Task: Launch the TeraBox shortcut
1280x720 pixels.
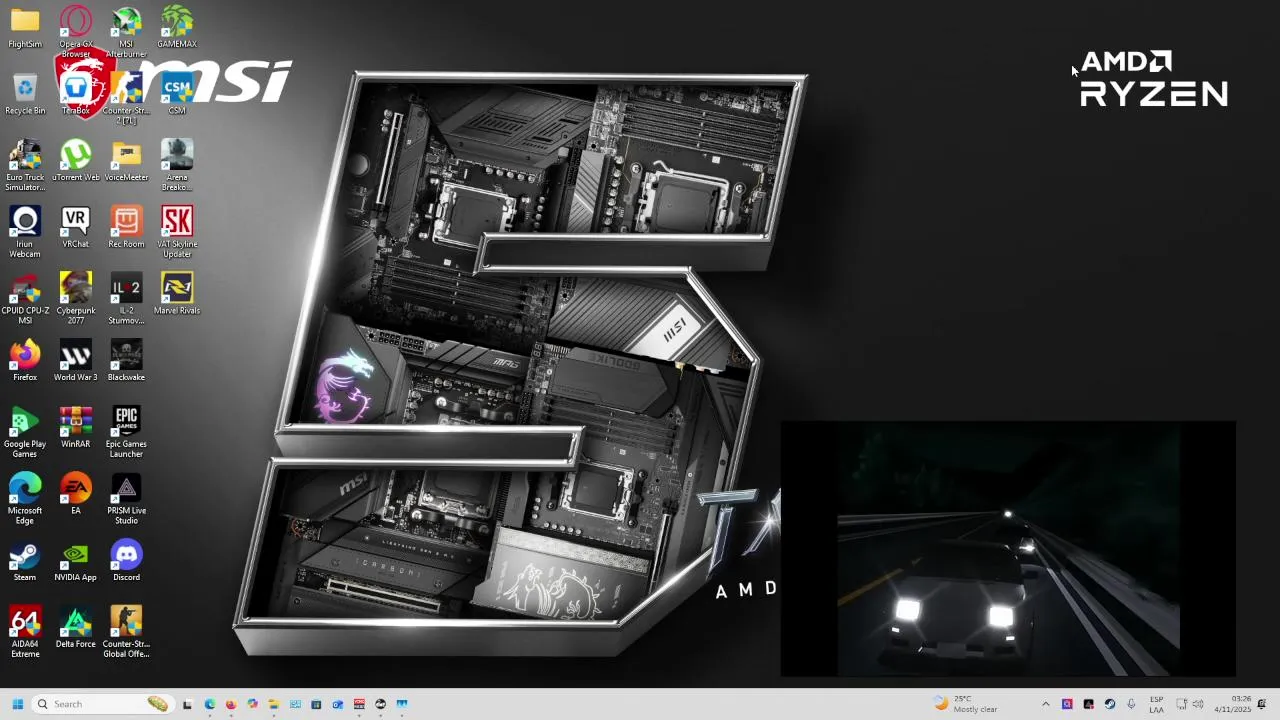Action: coord(76,95)
